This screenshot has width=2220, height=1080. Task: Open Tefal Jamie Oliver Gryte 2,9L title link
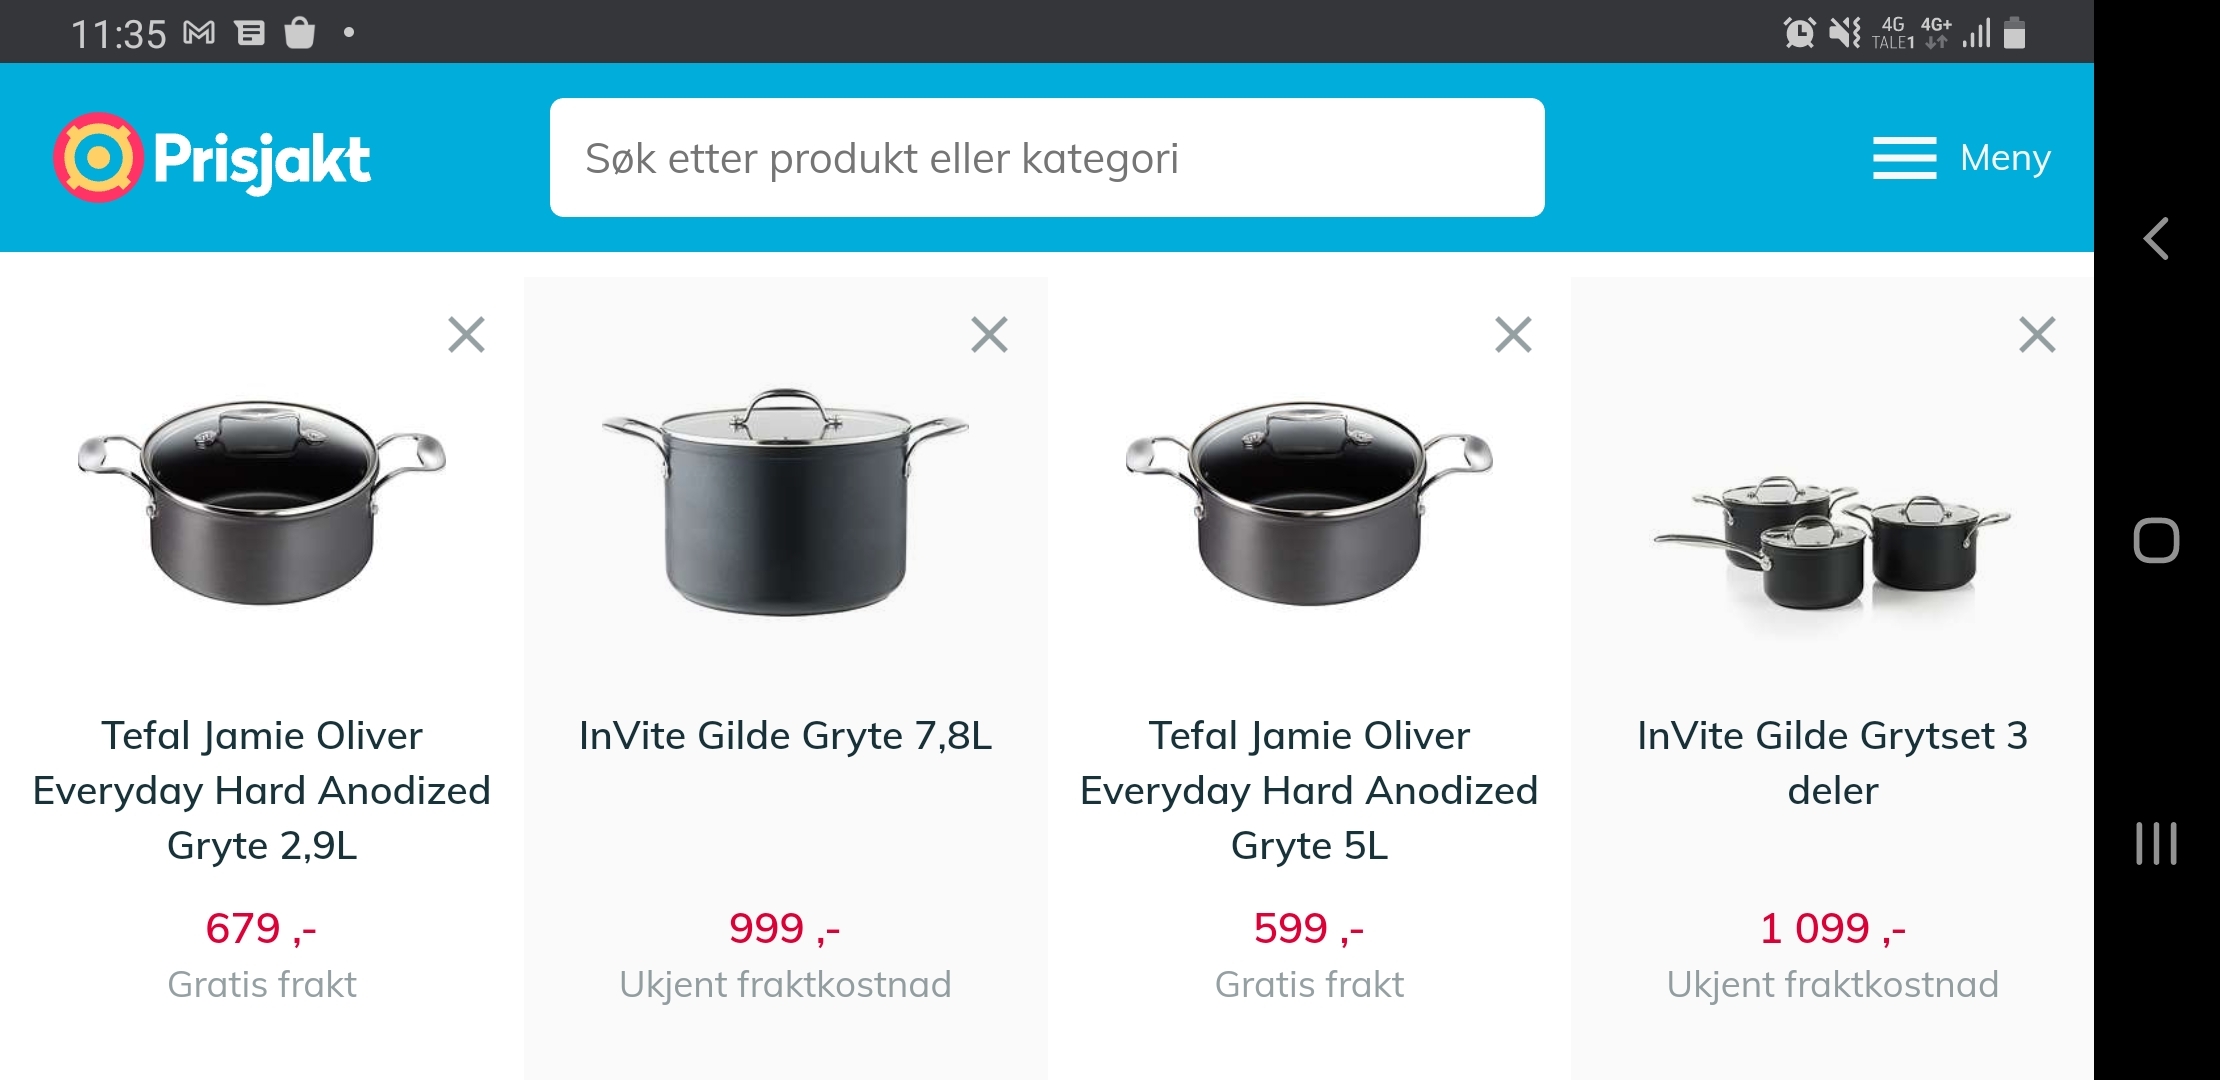[x=262, y=790]
